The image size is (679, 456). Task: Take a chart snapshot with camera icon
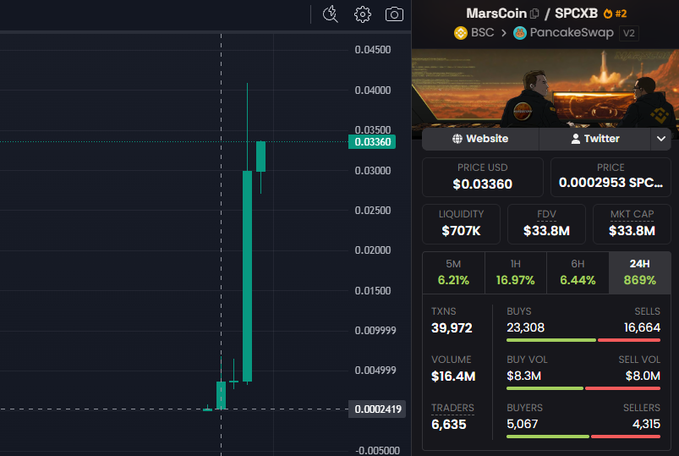[x=394, y=14]
